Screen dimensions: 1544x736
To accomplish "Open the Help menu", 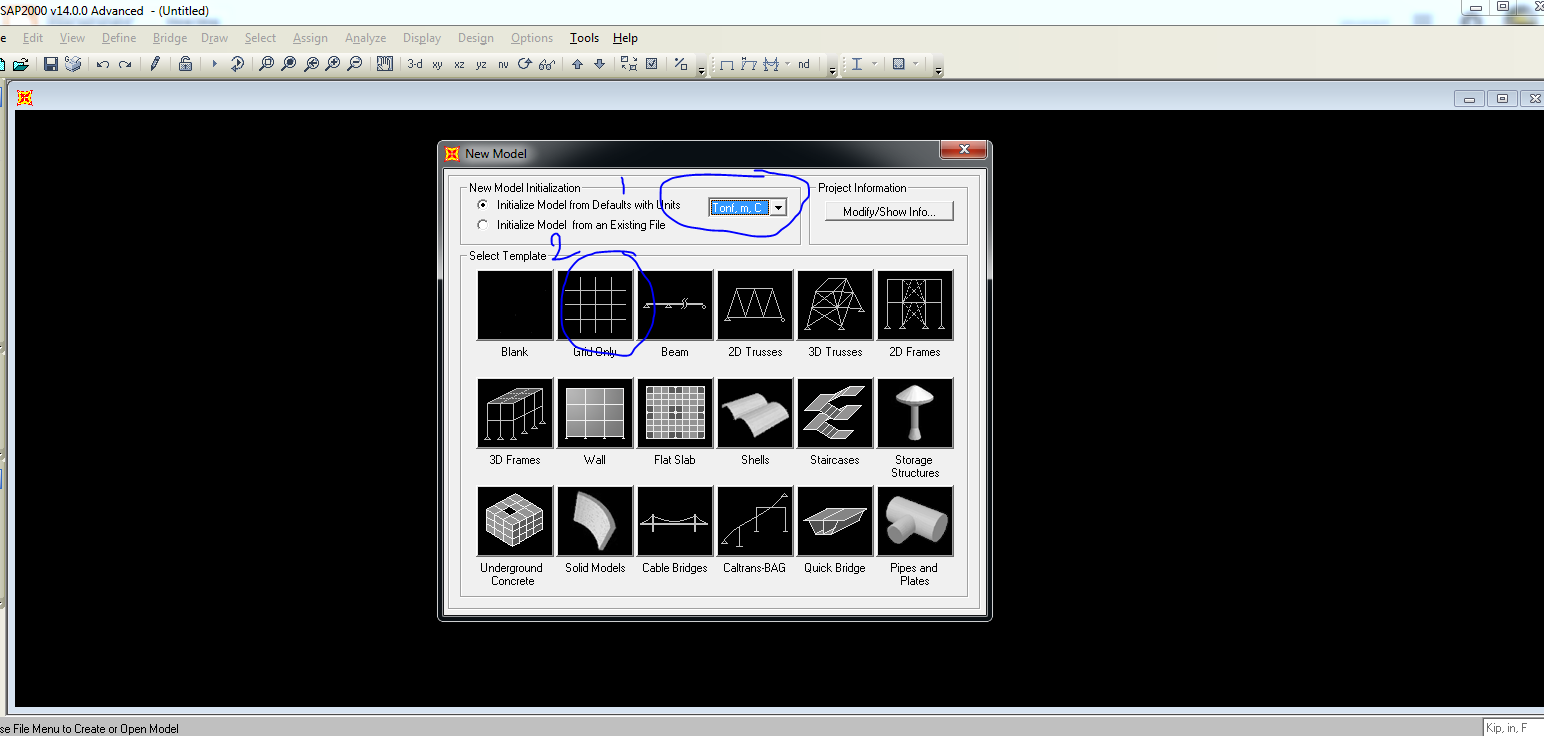I will click(625, 38).
